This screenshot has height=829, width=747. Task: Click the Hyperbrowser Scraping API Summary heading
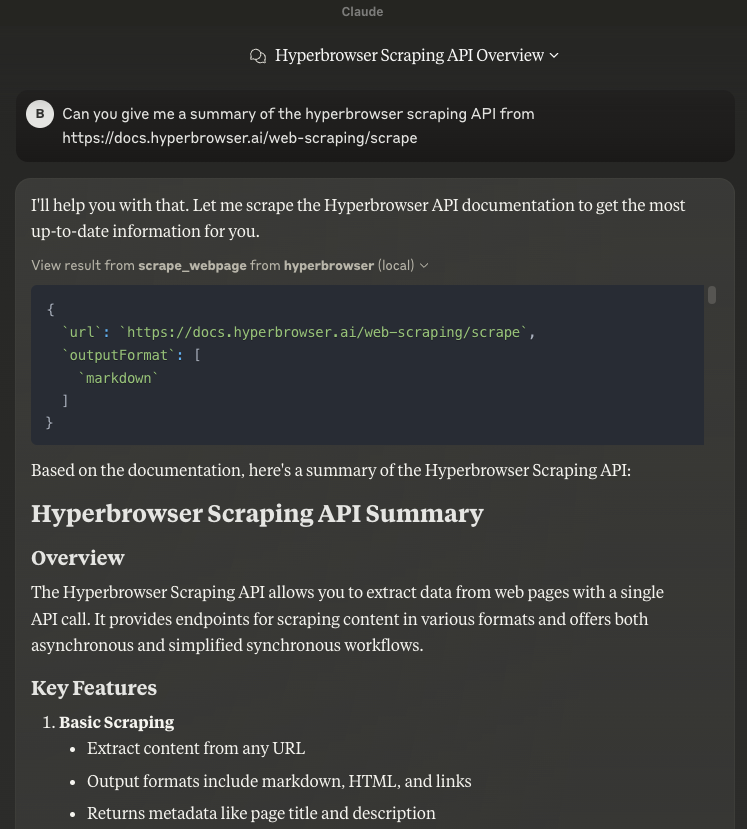(x=257, y=514)
